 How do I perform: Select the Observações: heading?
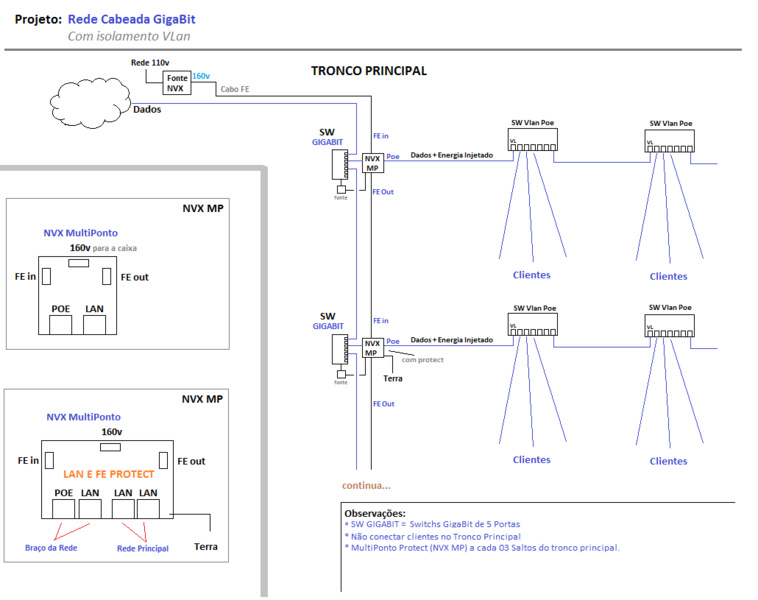coord(375,513)
